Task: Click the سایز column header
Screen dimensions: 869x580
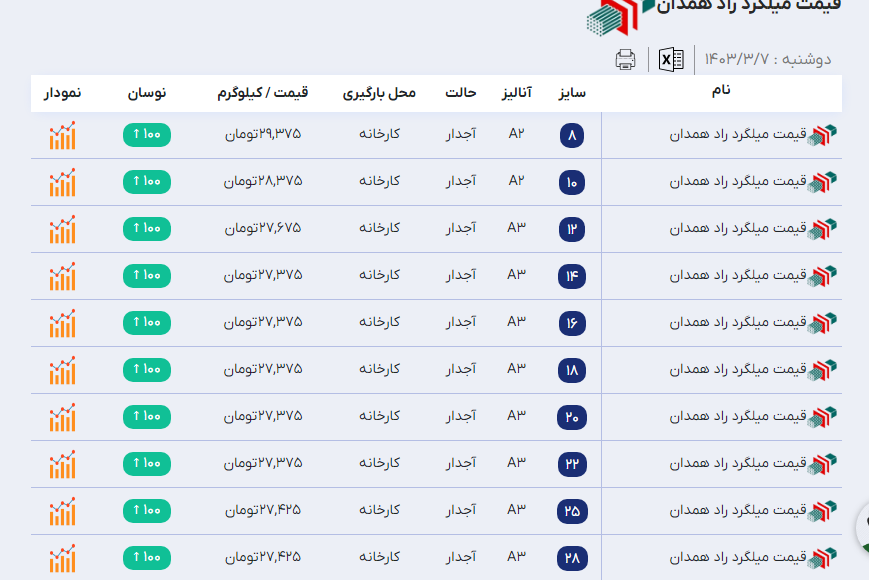Action: click(571, 93)
